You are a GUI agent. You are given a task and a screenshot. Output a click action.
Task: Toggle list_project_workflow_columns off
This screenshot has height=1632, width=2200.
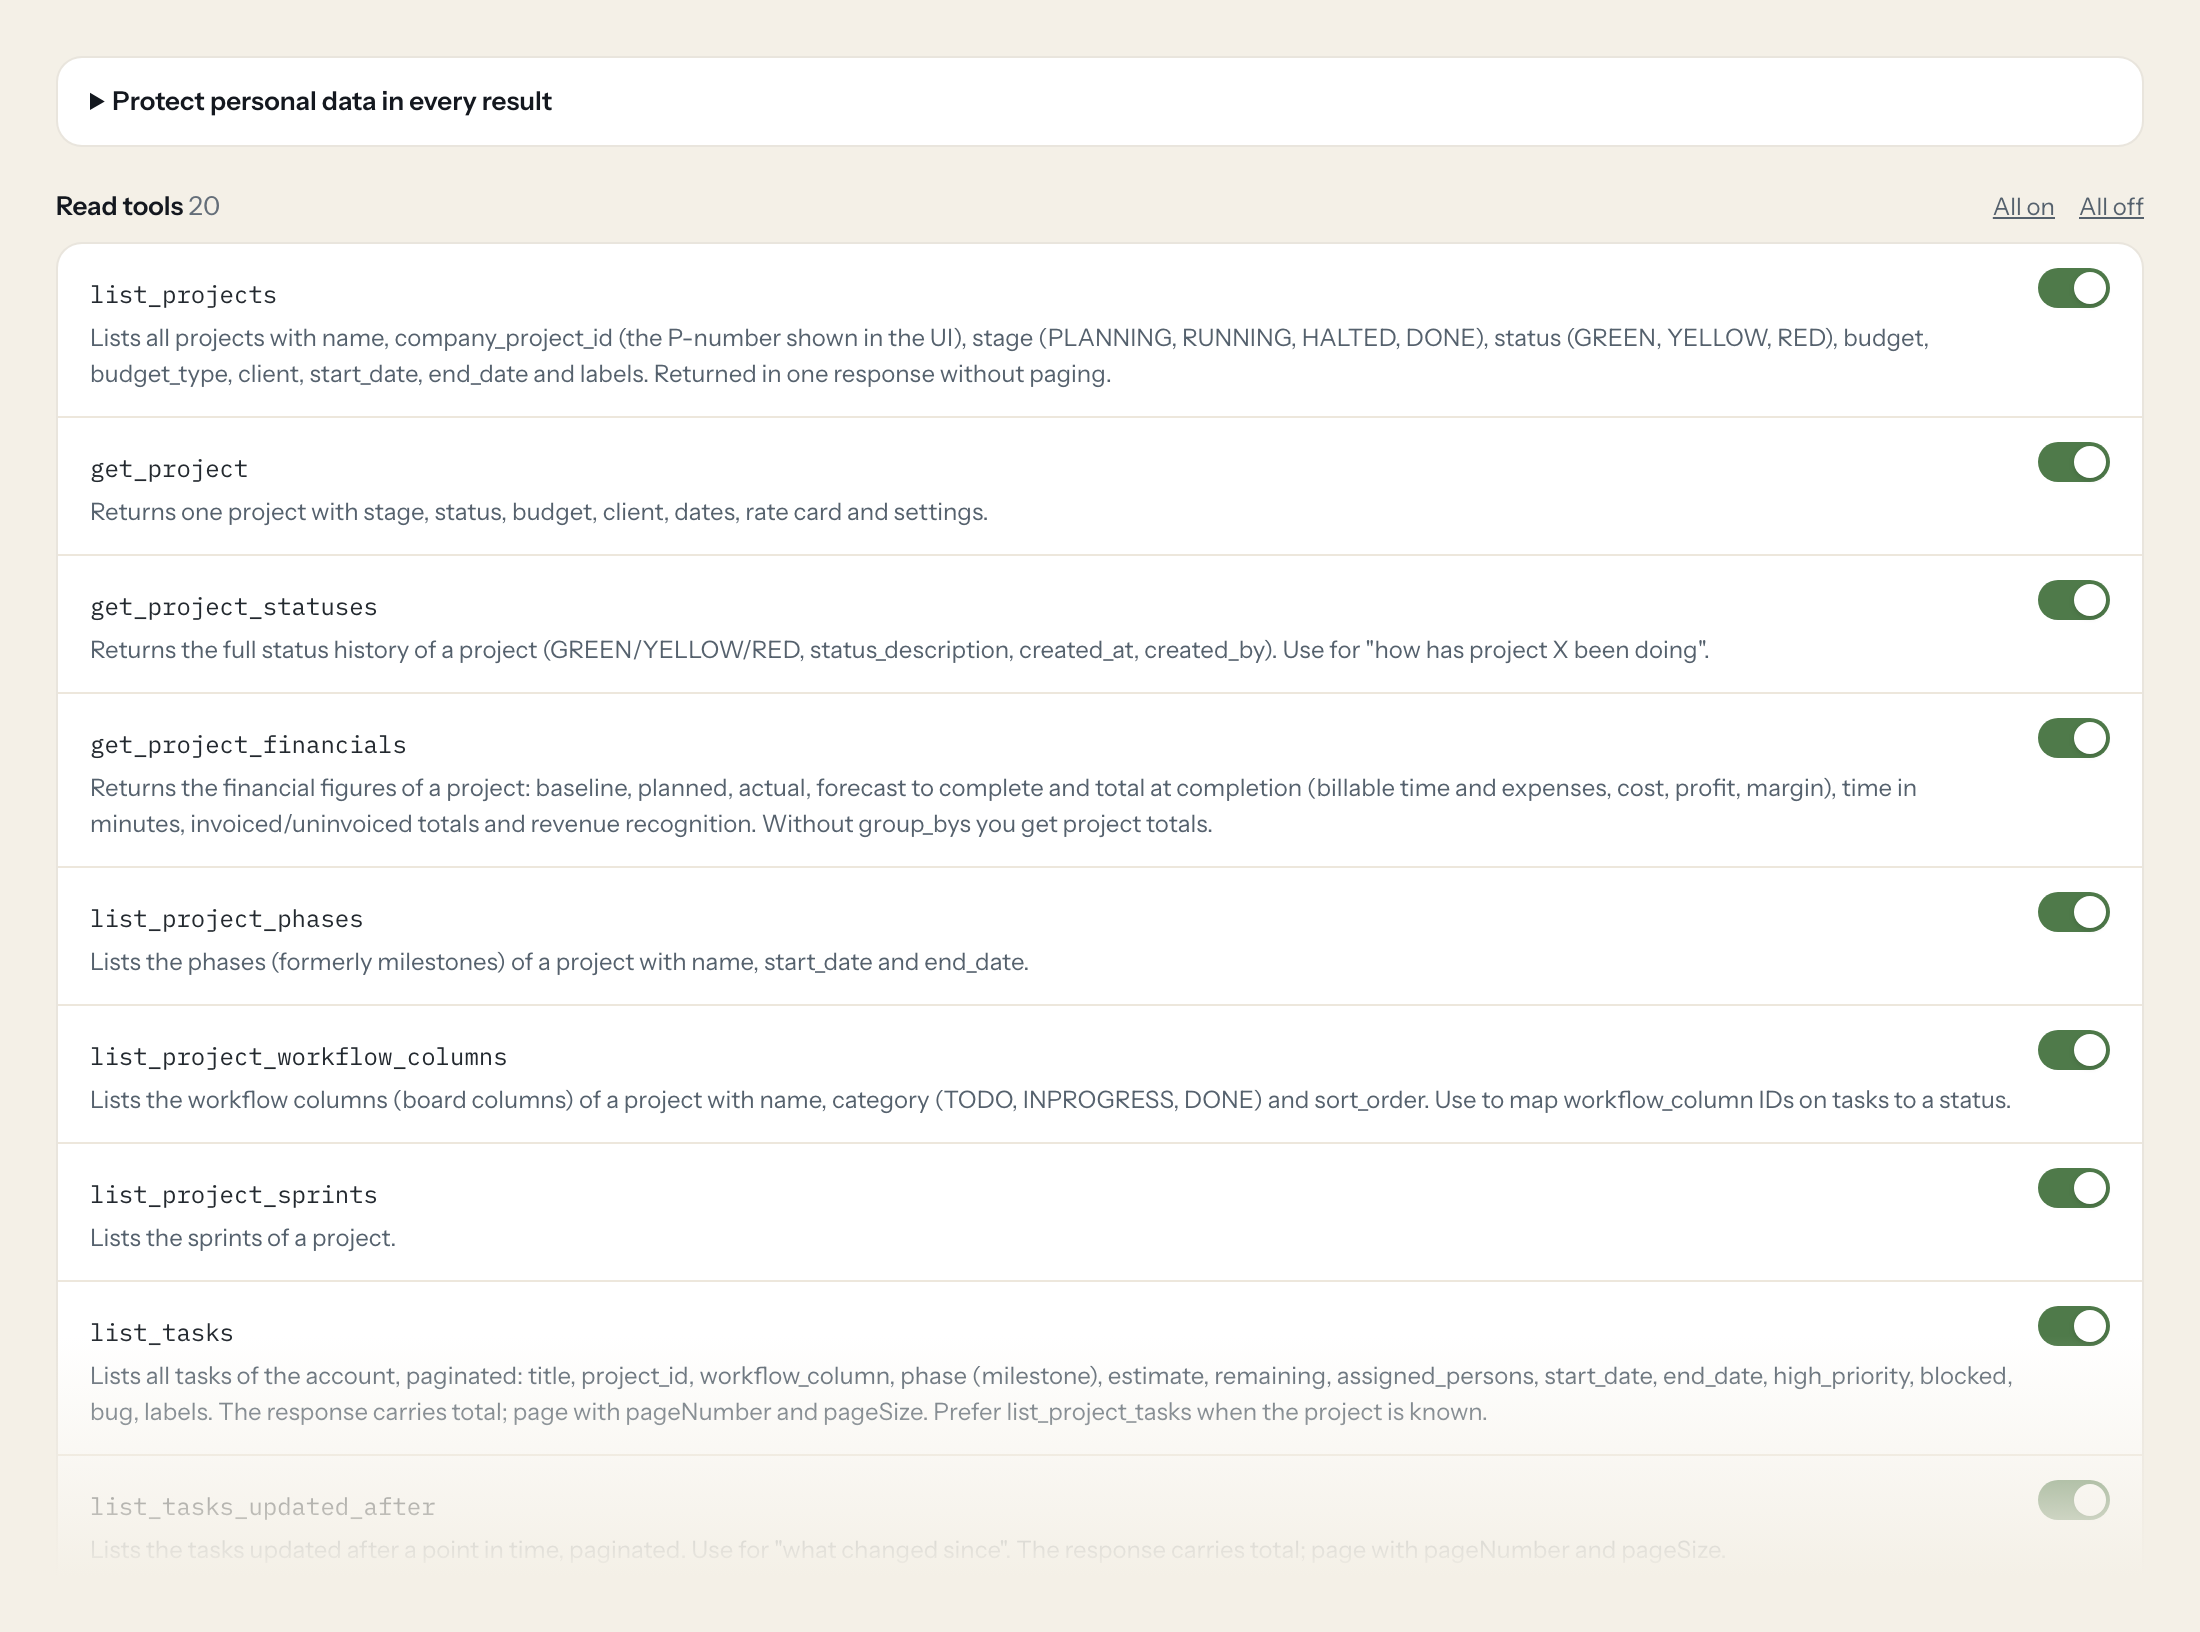2073,1050
